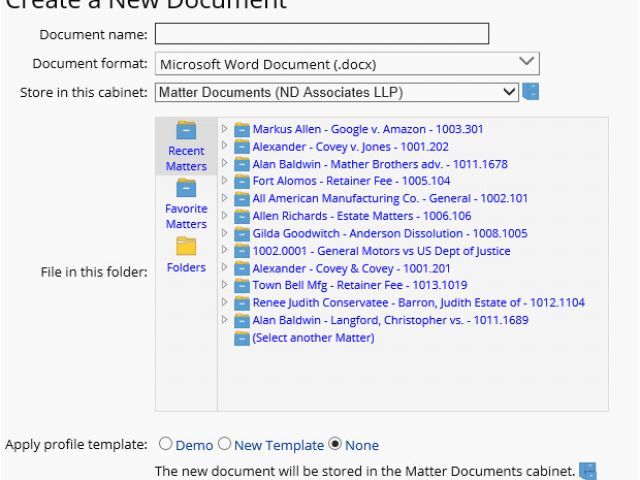Viewport: 640px width, 480px height.
Task: Expand Markus Allen - Google v. Amazon matter
Action: pos(224,129)
